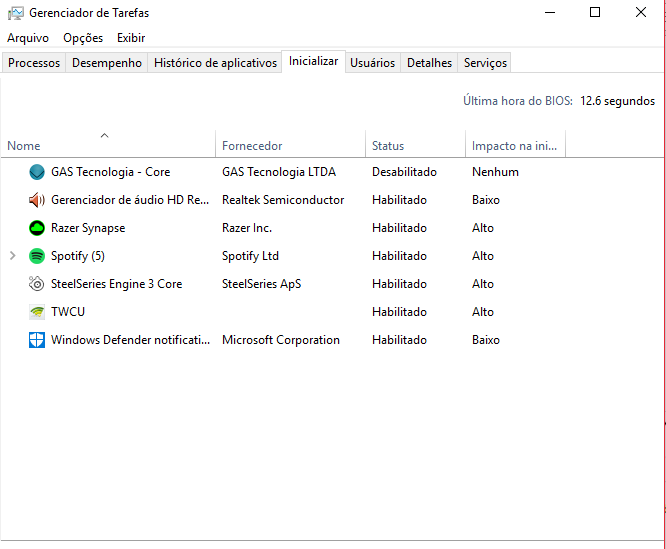Open the Detalhes tab
Viewport: 666px width, 549px height.
pos(429,63)
